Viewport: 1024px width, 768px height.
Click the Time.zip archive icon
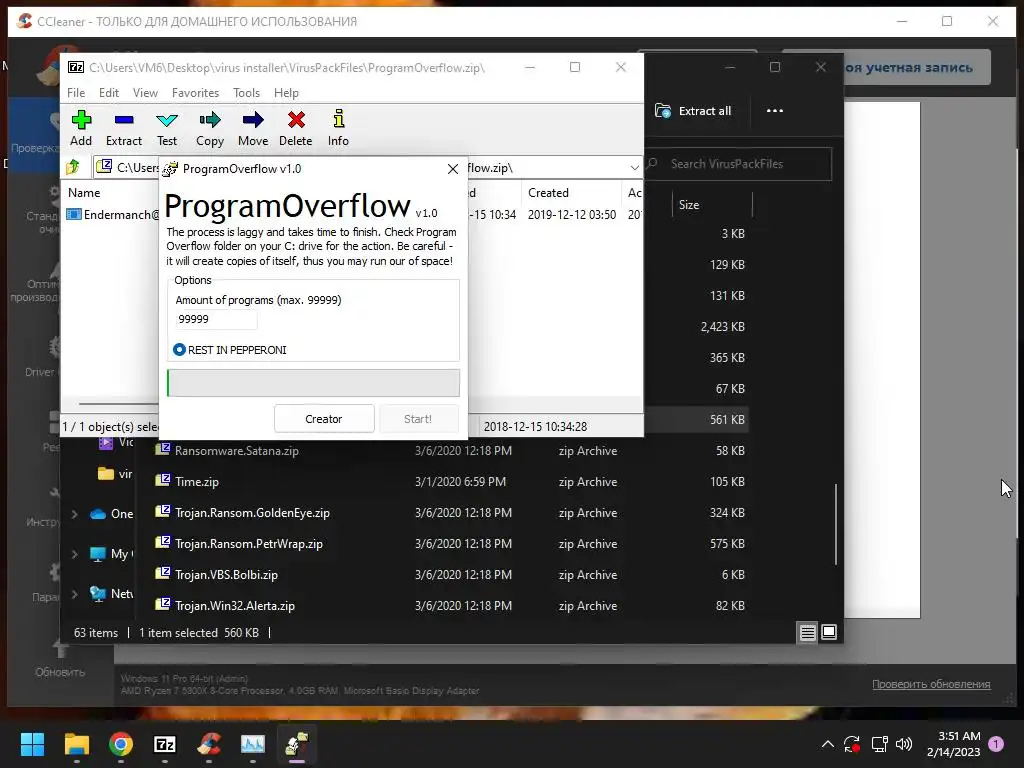pos(163,481)
